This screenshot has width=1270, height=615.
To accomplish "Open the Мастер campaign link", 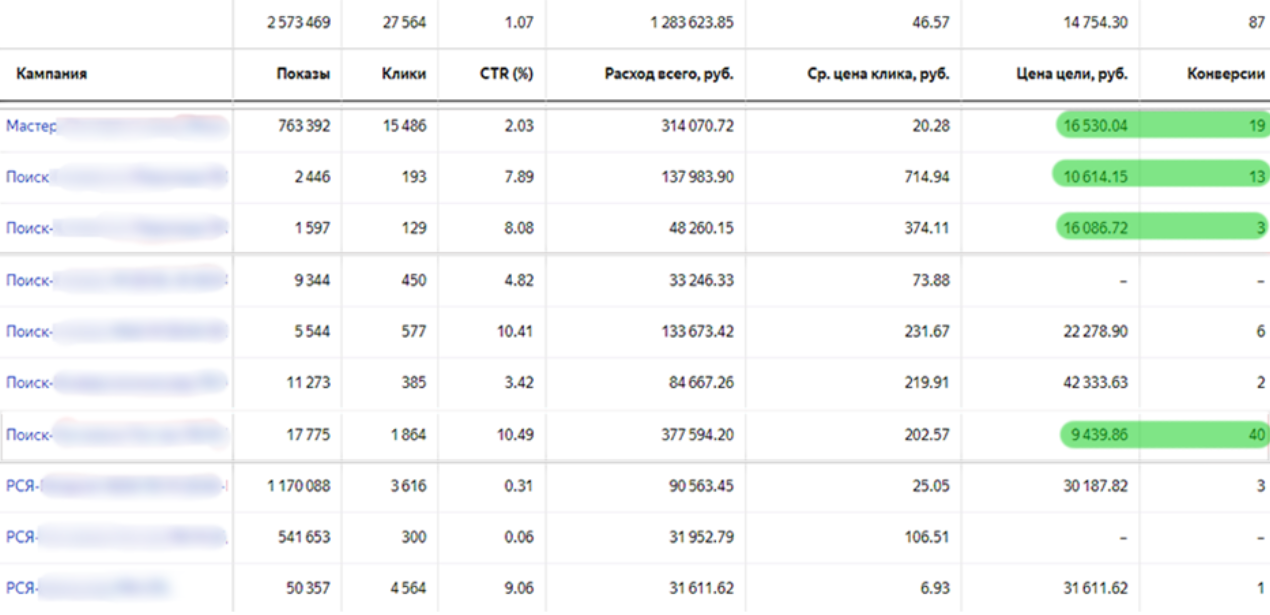I will pyautogui.click(x=31, y=126).
